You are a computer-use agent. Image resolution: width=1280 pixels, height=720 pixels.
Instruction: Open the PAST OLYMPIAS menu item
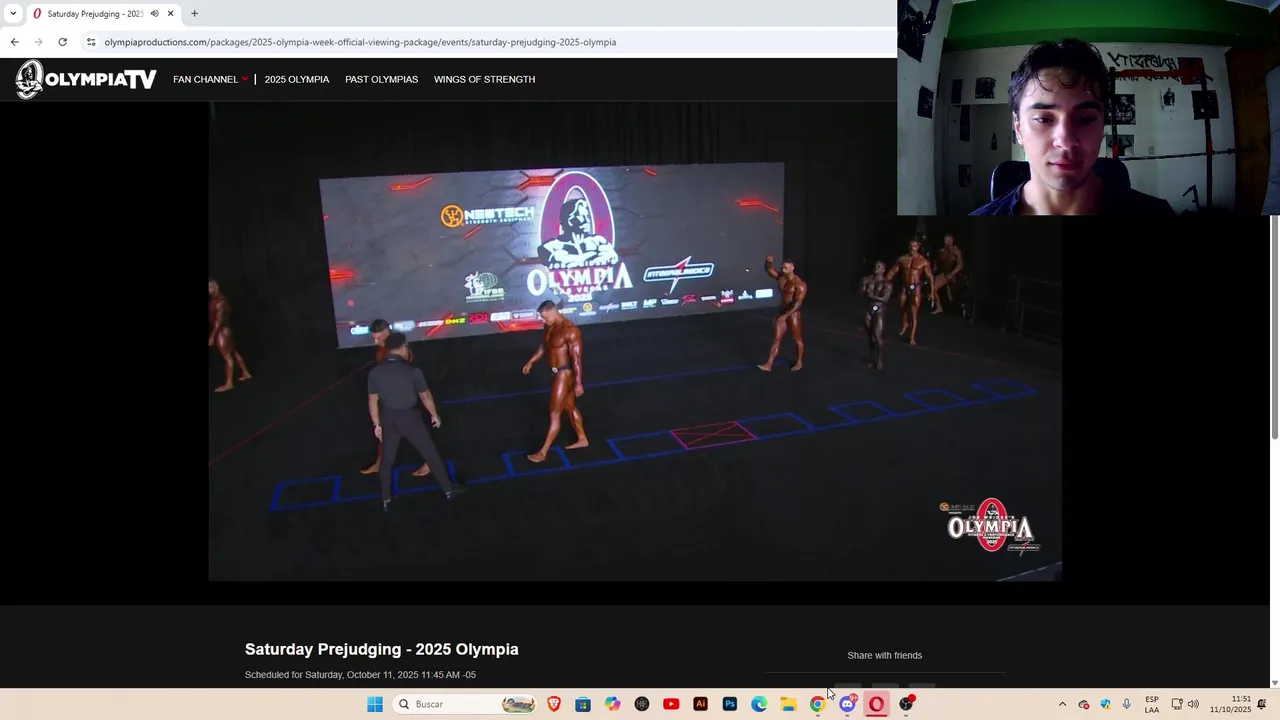[381, 79]
